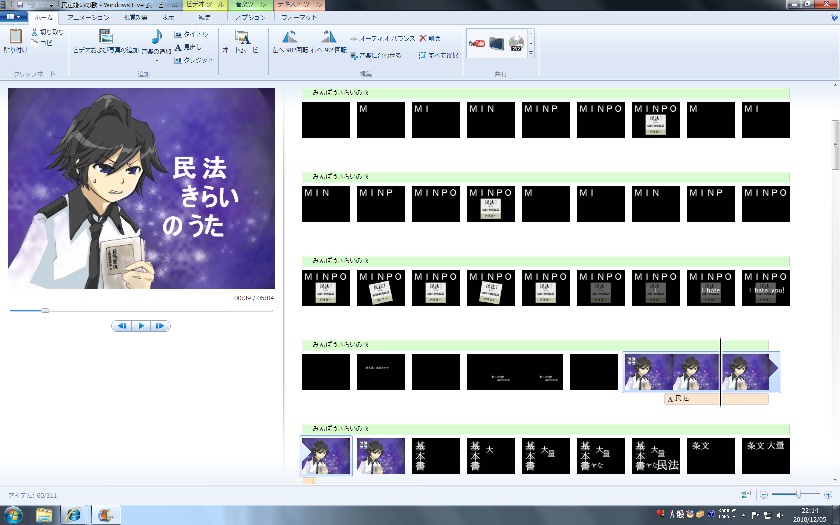The width and height of the screenshot is (840, 525).
Task: Open the Options tab under Music Tools
Action: (x=250, y=17)
